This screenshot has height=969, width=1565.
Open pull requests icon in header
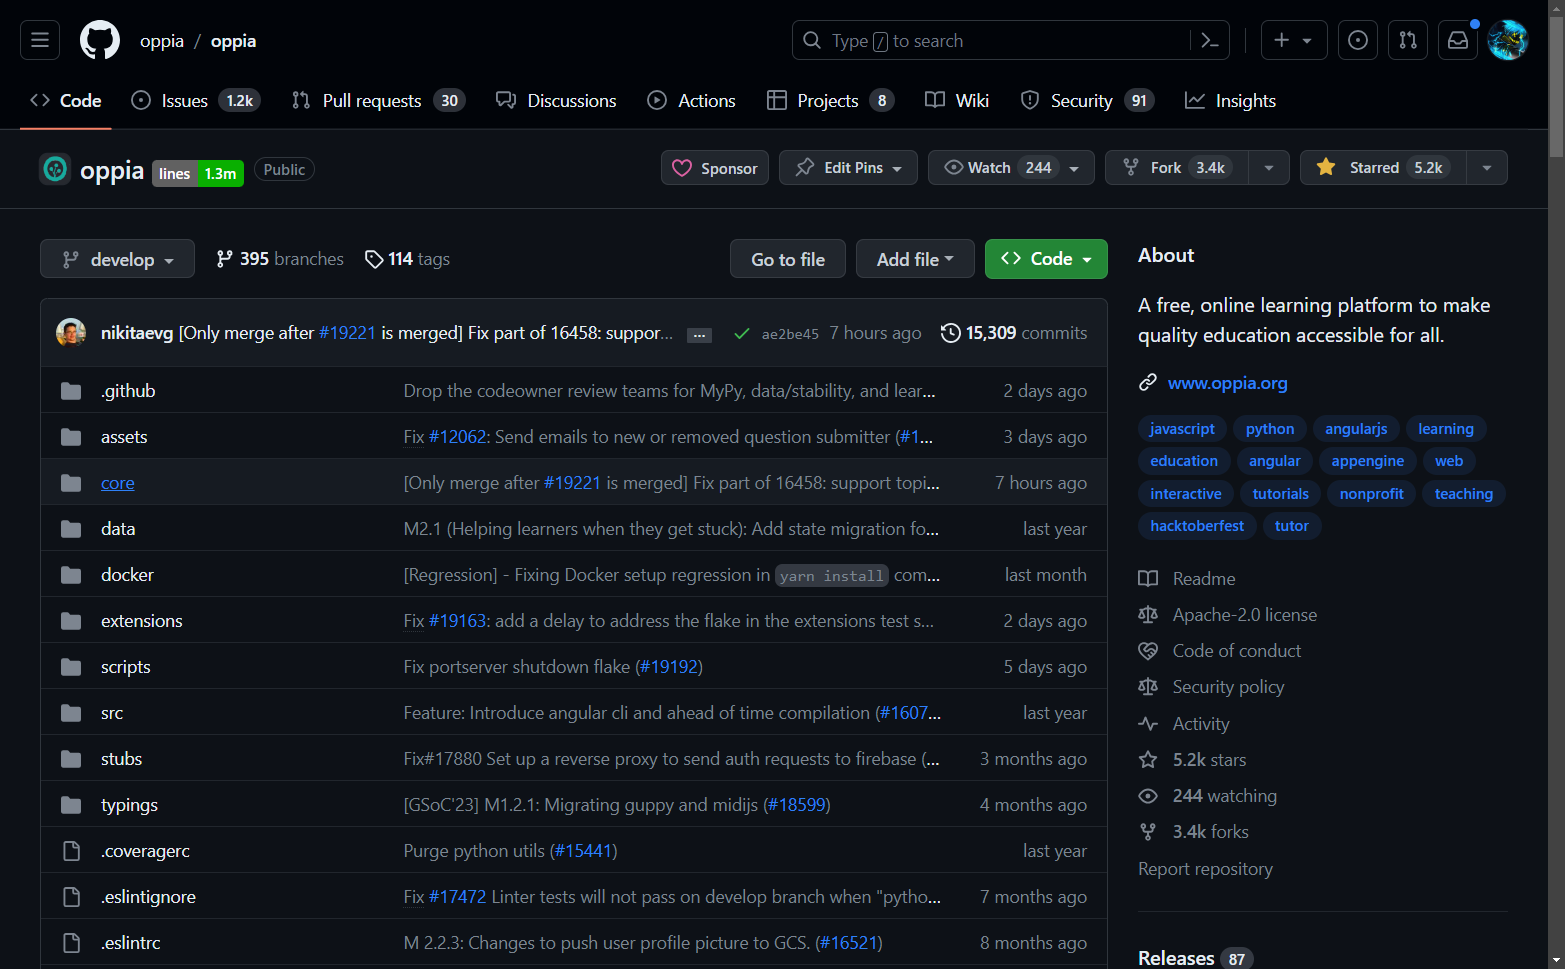point(1408,40)
